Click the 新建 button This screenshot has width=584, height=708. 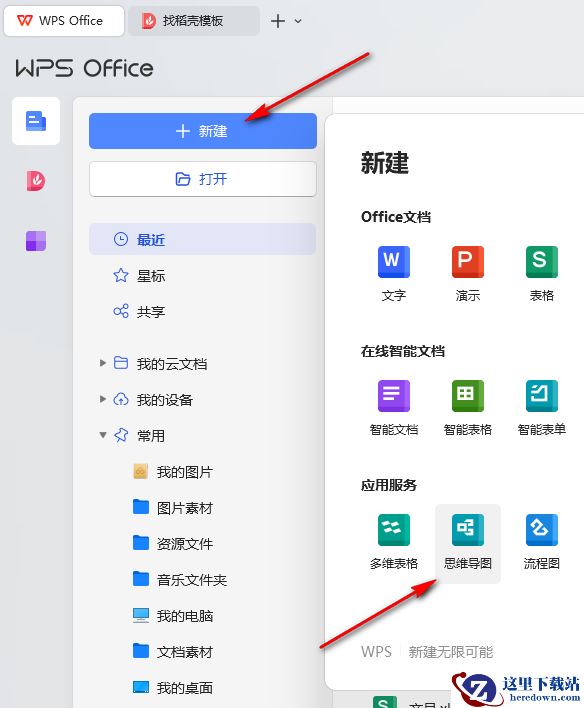[203, 131]
